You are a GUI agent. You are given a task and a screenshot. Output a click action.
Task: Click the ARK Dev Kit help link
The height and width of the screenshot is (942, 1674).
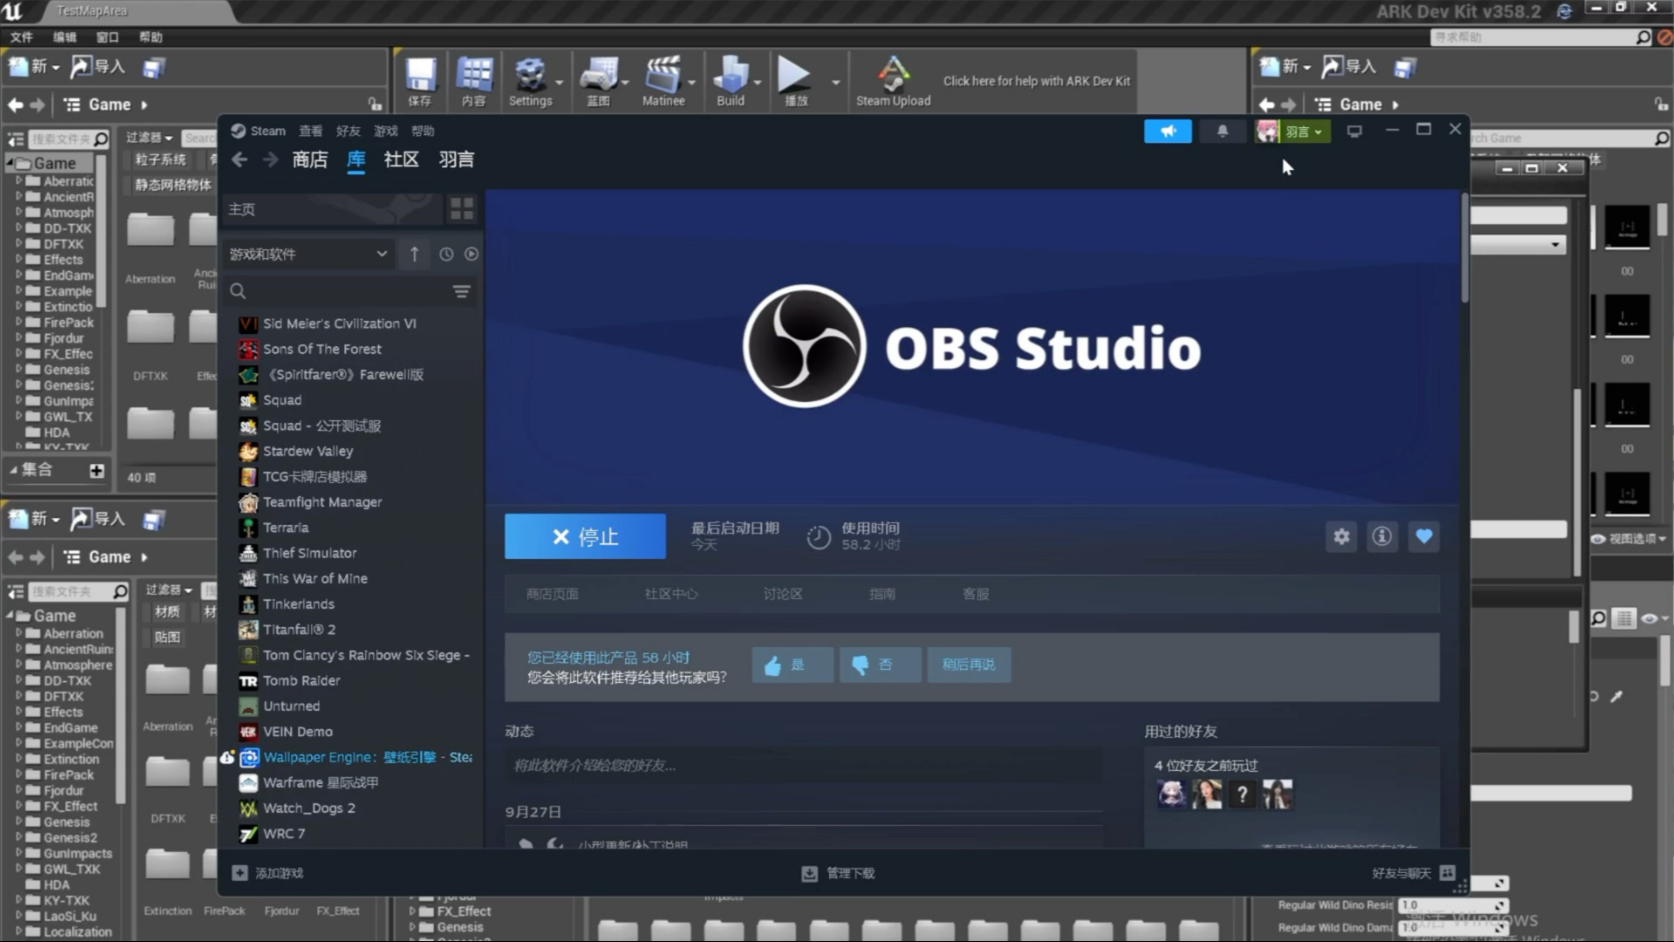click(x=1037, y=81)
